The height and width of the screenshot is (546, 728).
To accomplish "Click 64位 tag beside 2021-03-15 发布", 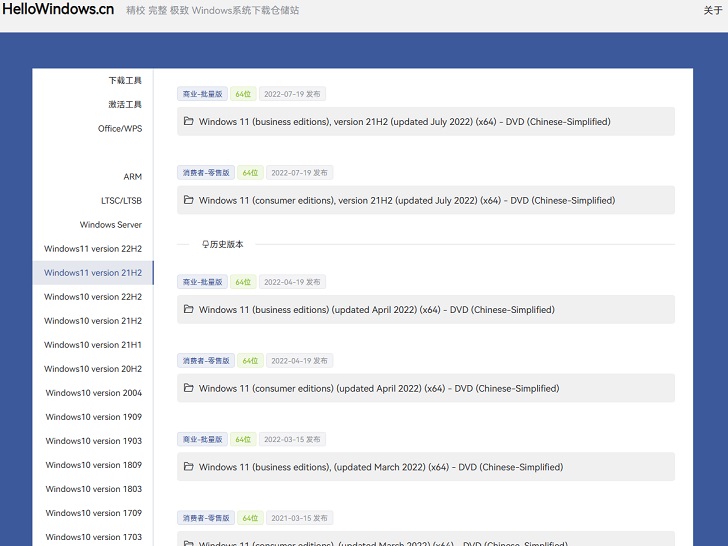I will pyautogui.click(x=250, y=518).
